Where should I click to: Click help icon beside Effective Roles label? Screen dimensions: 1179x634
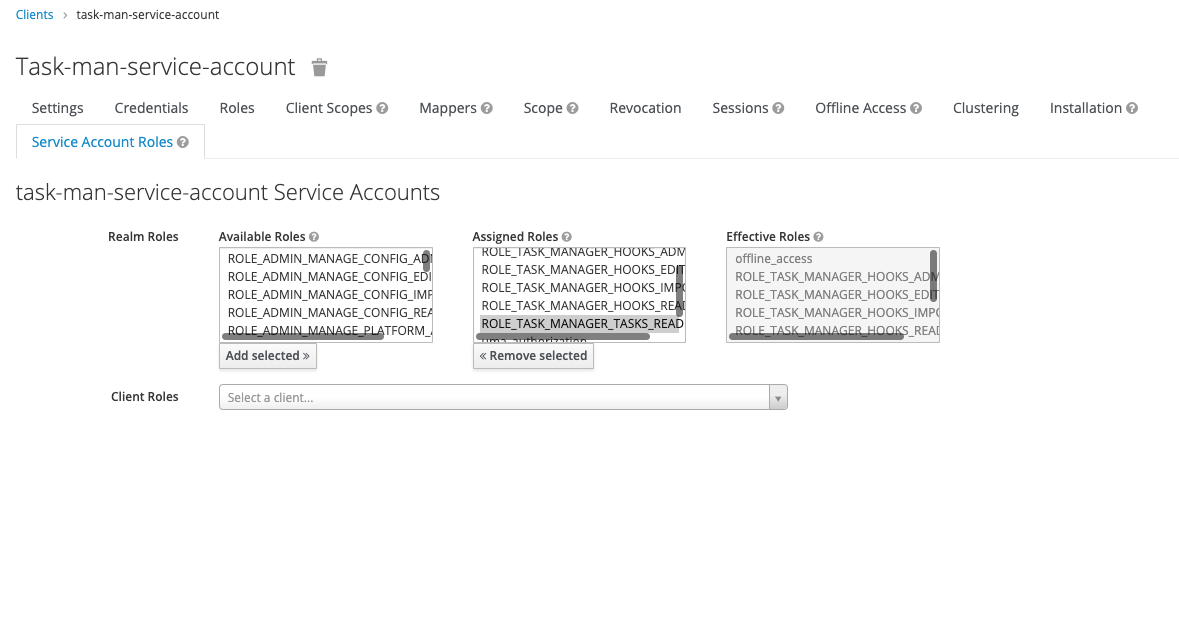point(819,237)
